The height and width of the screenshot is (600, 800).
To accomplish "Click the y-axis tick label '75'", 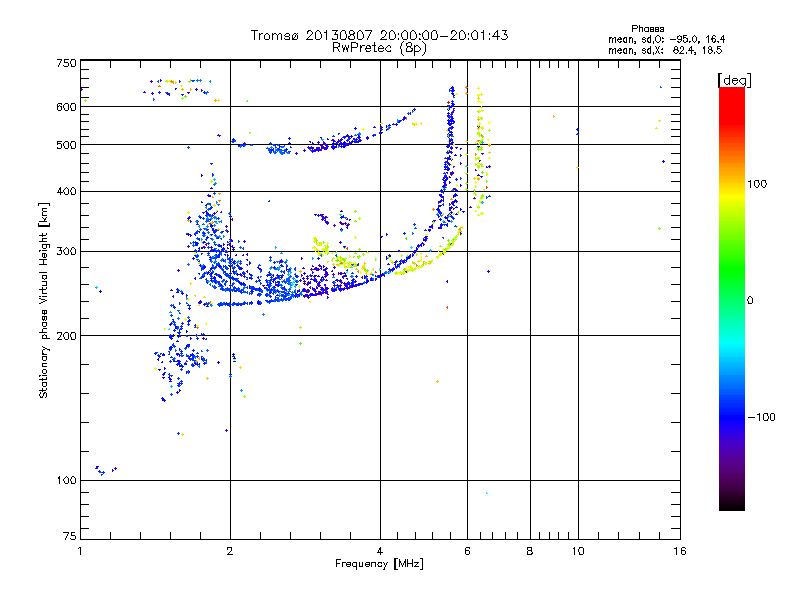I will tap(70, 536).
